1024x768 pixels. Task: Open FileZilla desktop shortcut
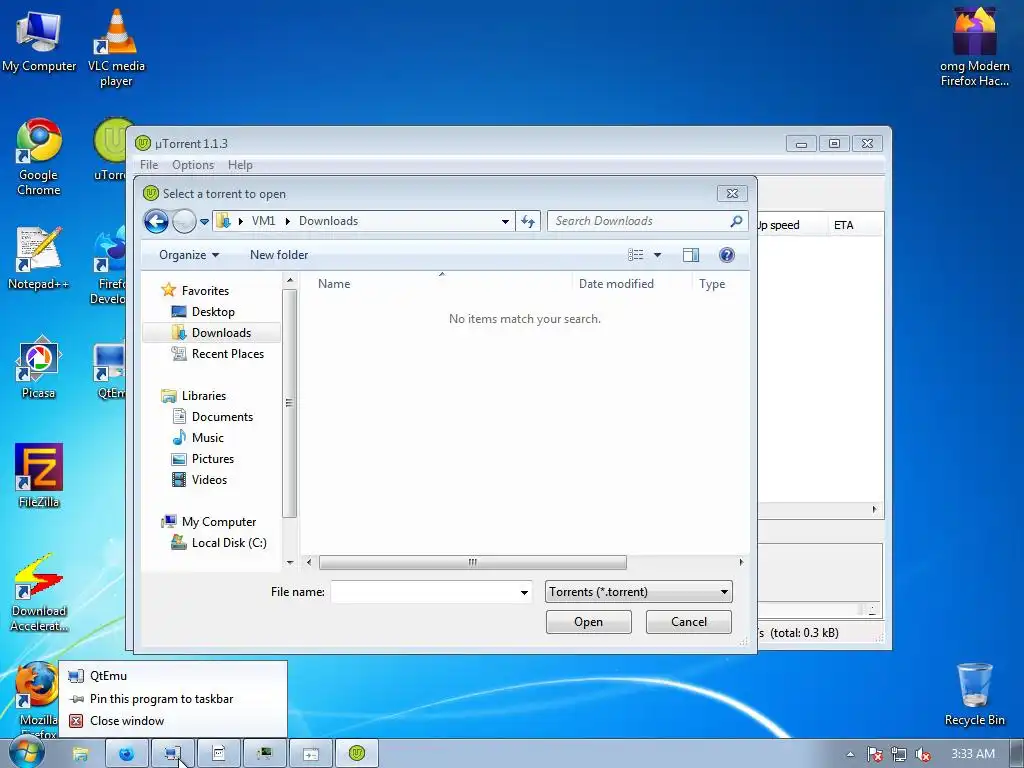[39, 475]
